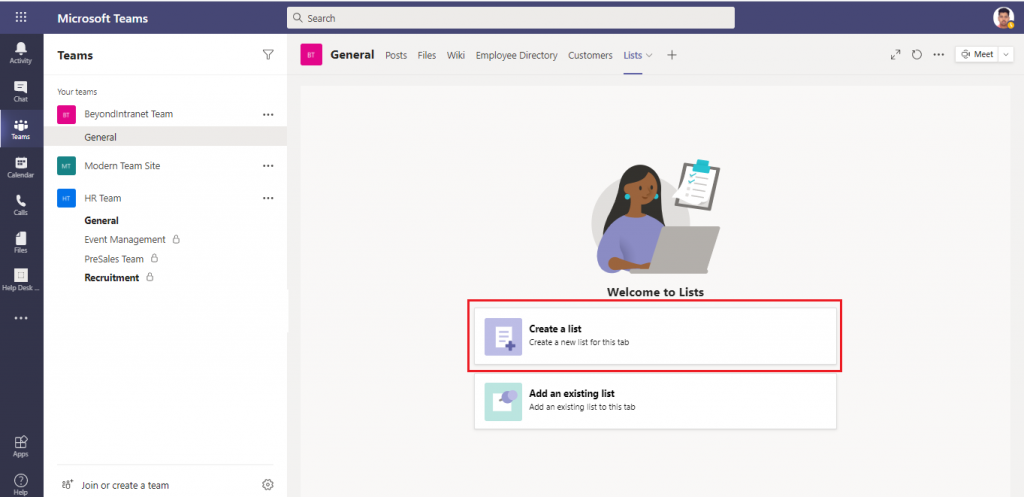Screen dimensions: 1024x497
Task: Open the Meet button dropdown arrow
Action: click(x=1006, y=55)
